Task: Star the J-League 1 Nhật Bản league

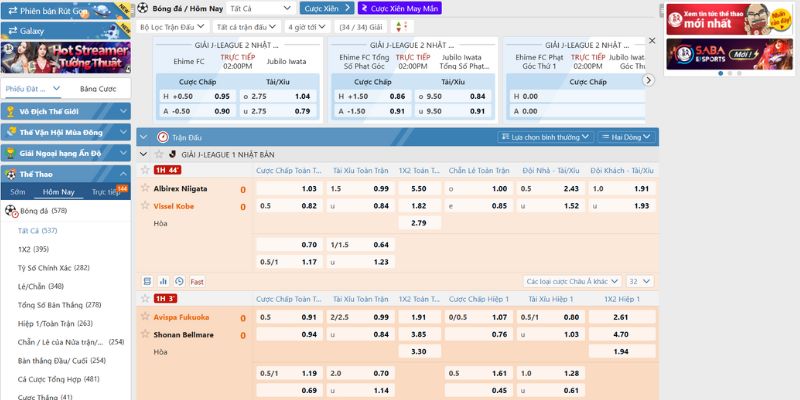Action: [x=158, y=154]
